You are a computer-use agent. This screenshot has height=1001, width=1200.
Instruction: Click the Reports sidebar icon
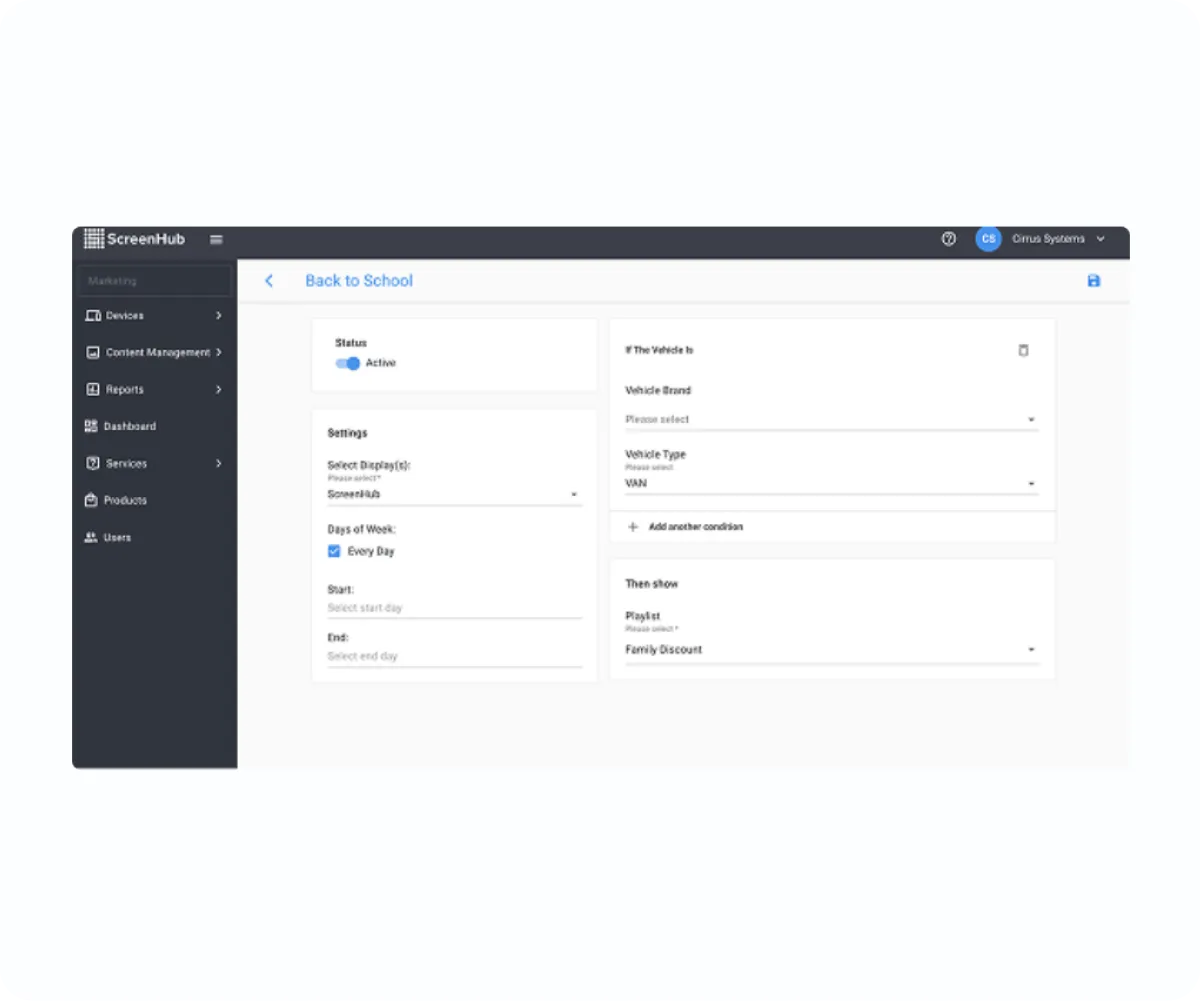93,390
